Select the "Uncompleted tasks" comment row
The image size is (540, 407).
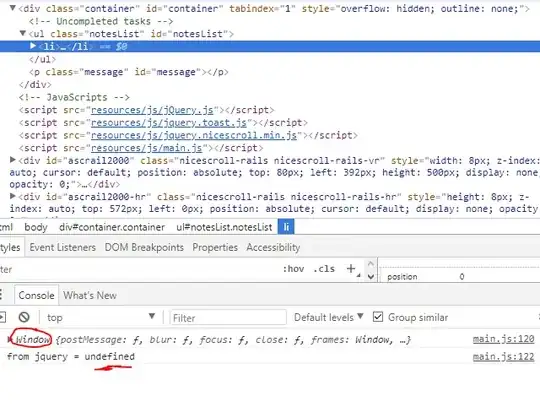point(101,21)
